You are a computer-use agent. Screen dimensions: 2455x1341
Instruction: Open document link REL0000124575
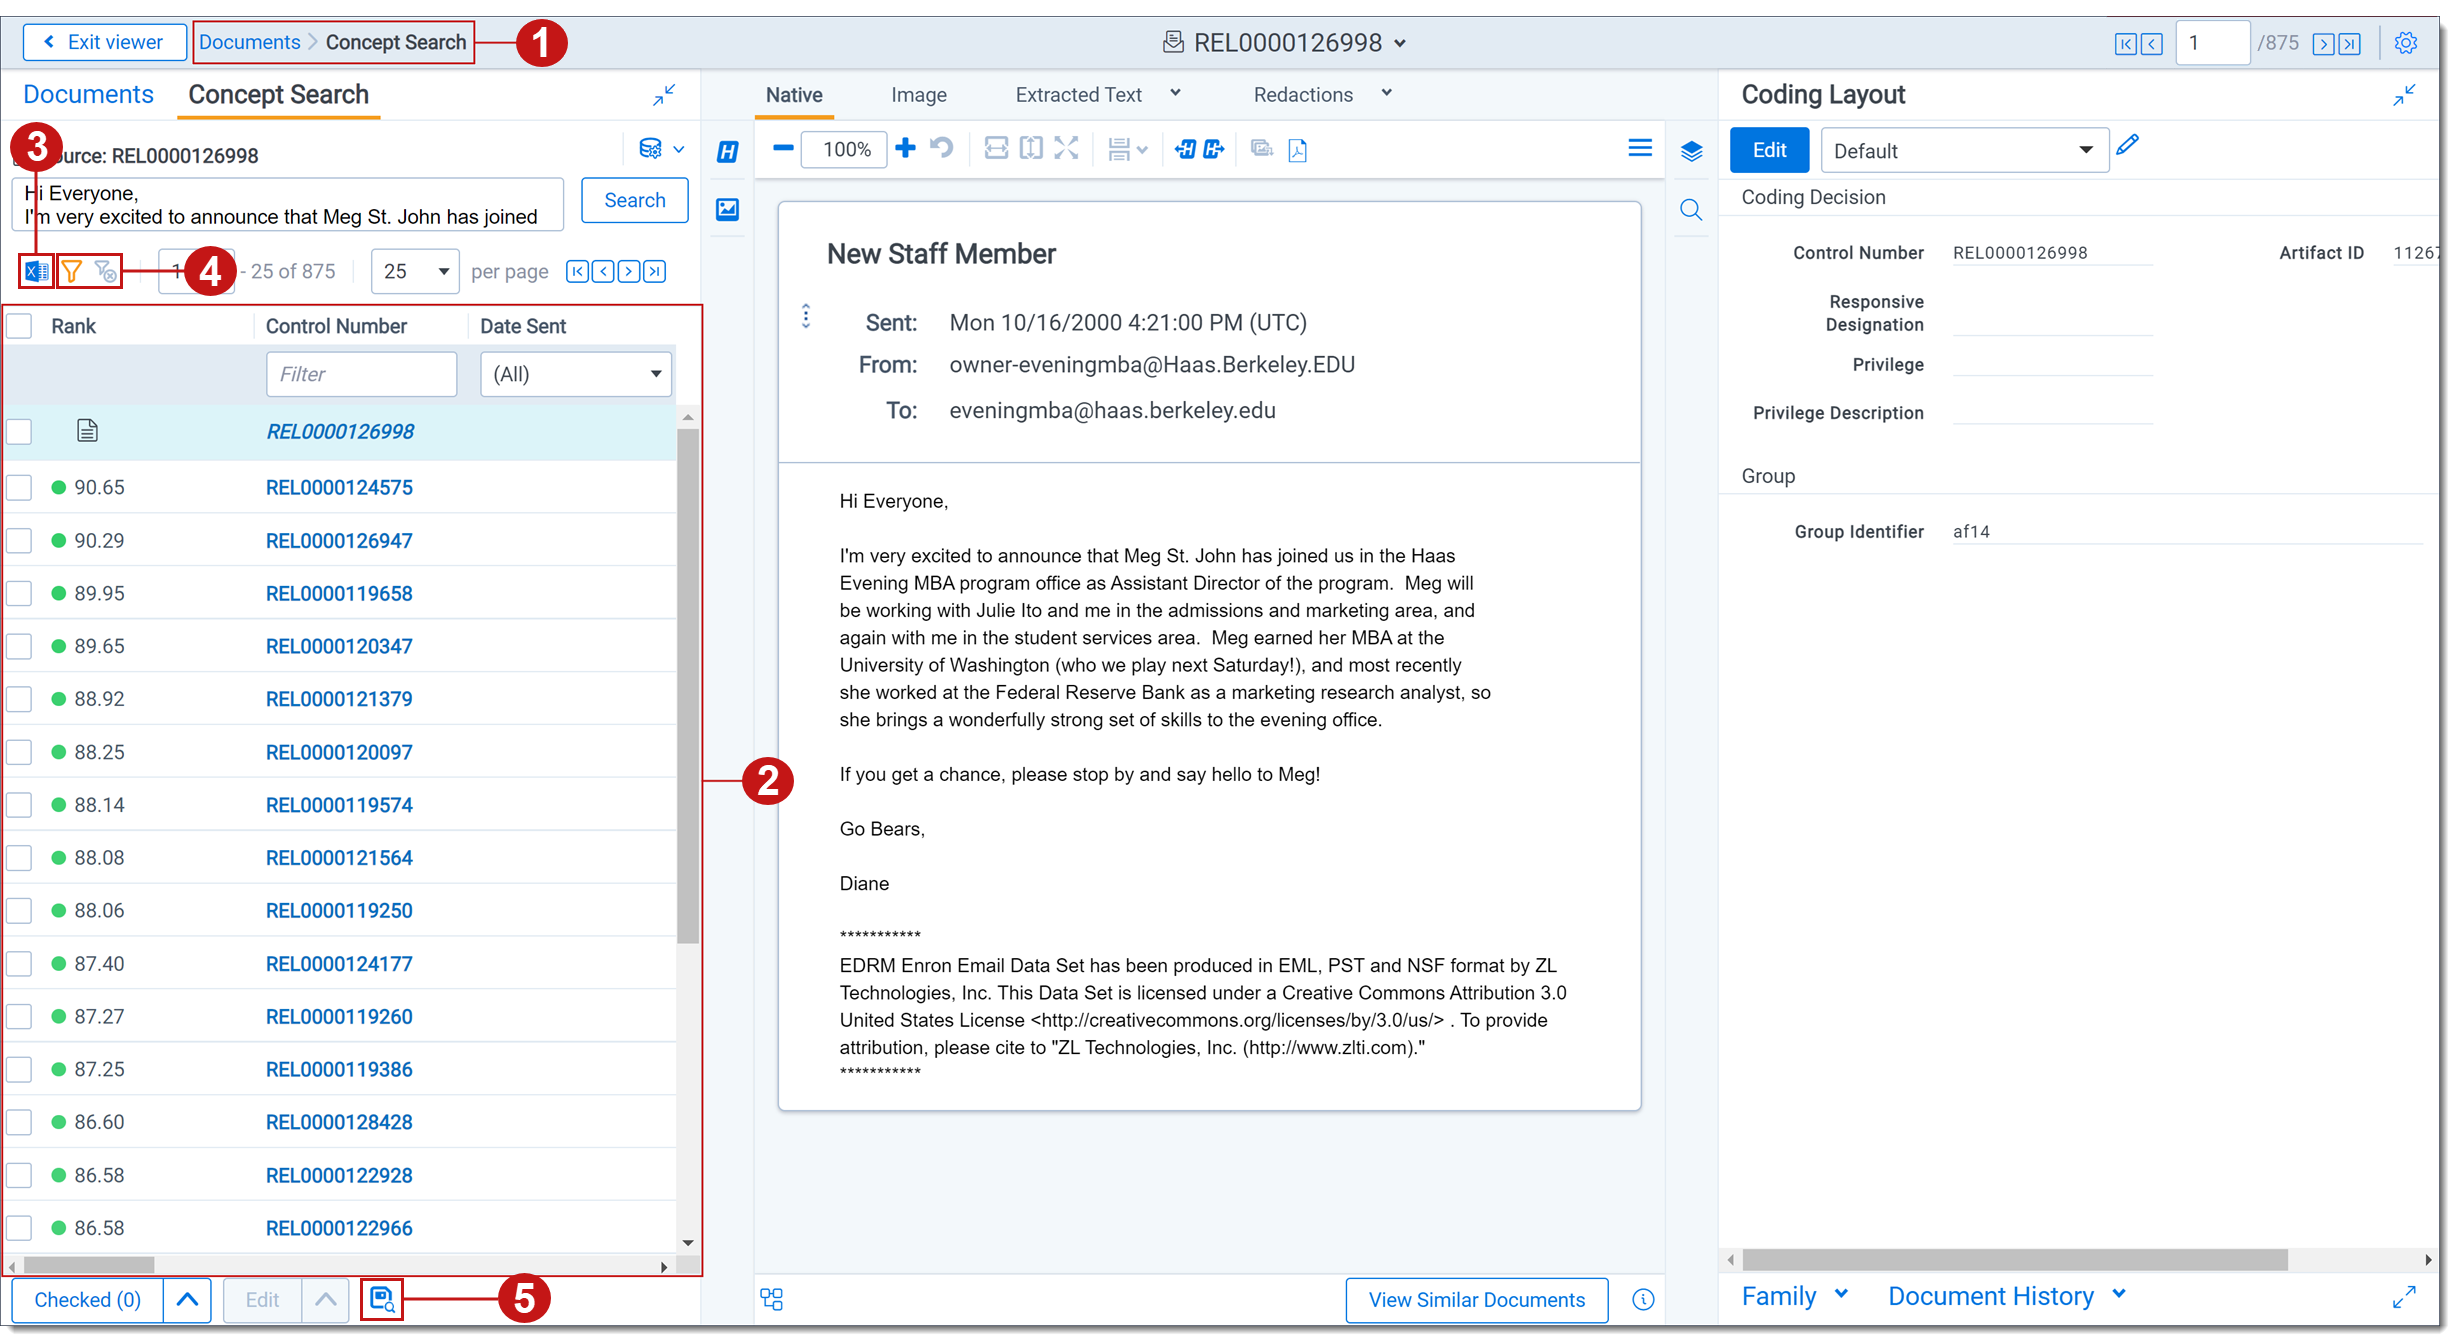click(x=339, y=488)
